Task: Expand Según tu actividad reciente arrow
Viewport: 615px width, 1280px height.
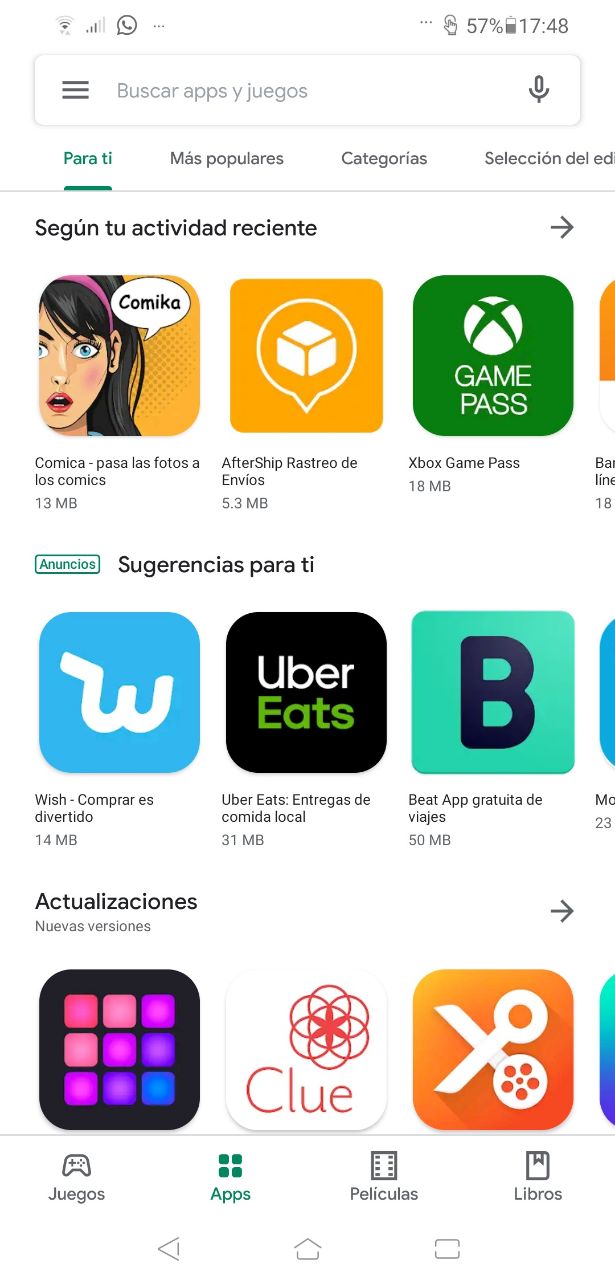Action: (562, 228)
